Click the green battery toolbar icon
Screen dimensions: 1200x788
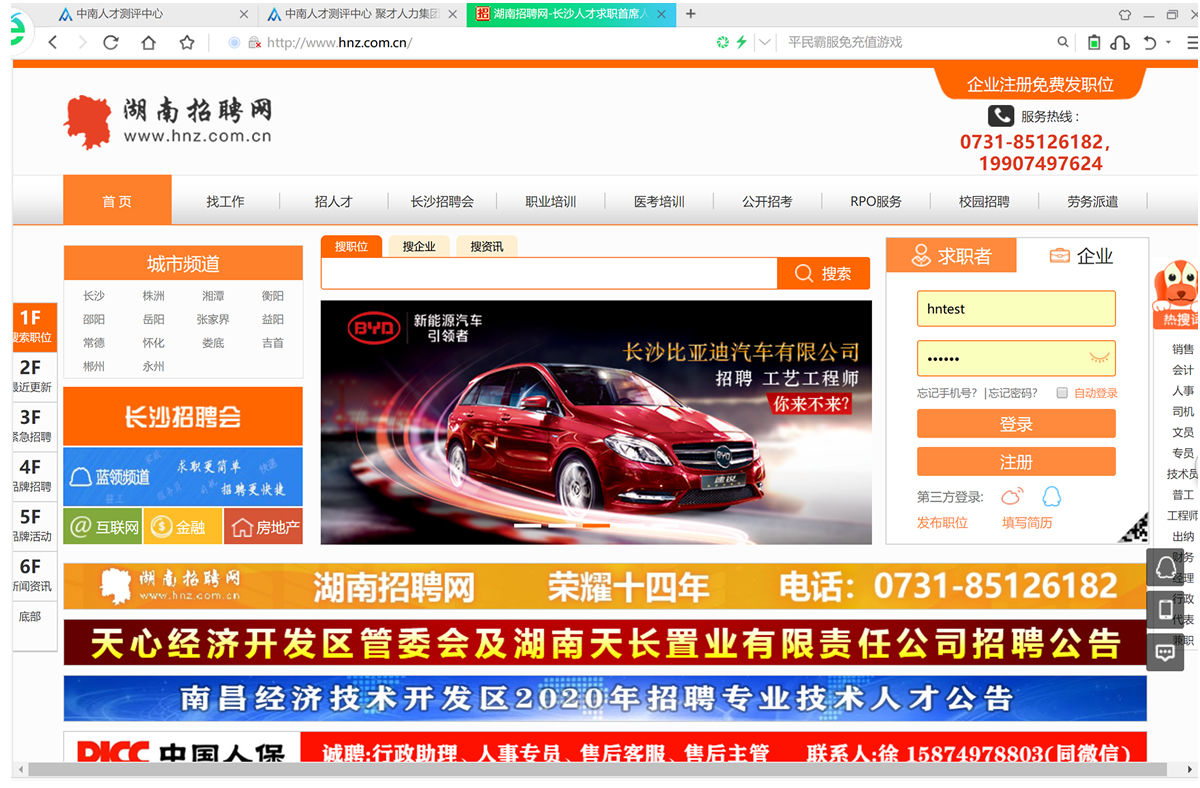pyautogui.click(x=1094, y=42)
